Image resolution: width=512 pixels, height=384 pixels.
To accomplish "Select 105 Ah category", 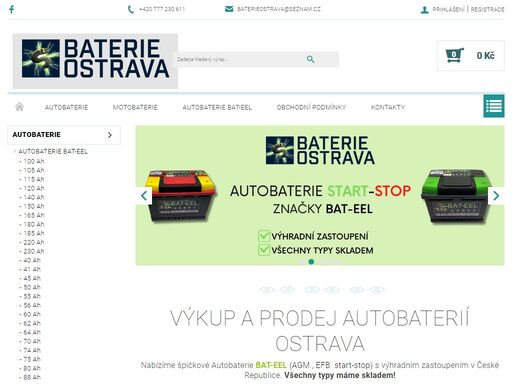I will 34,170.
